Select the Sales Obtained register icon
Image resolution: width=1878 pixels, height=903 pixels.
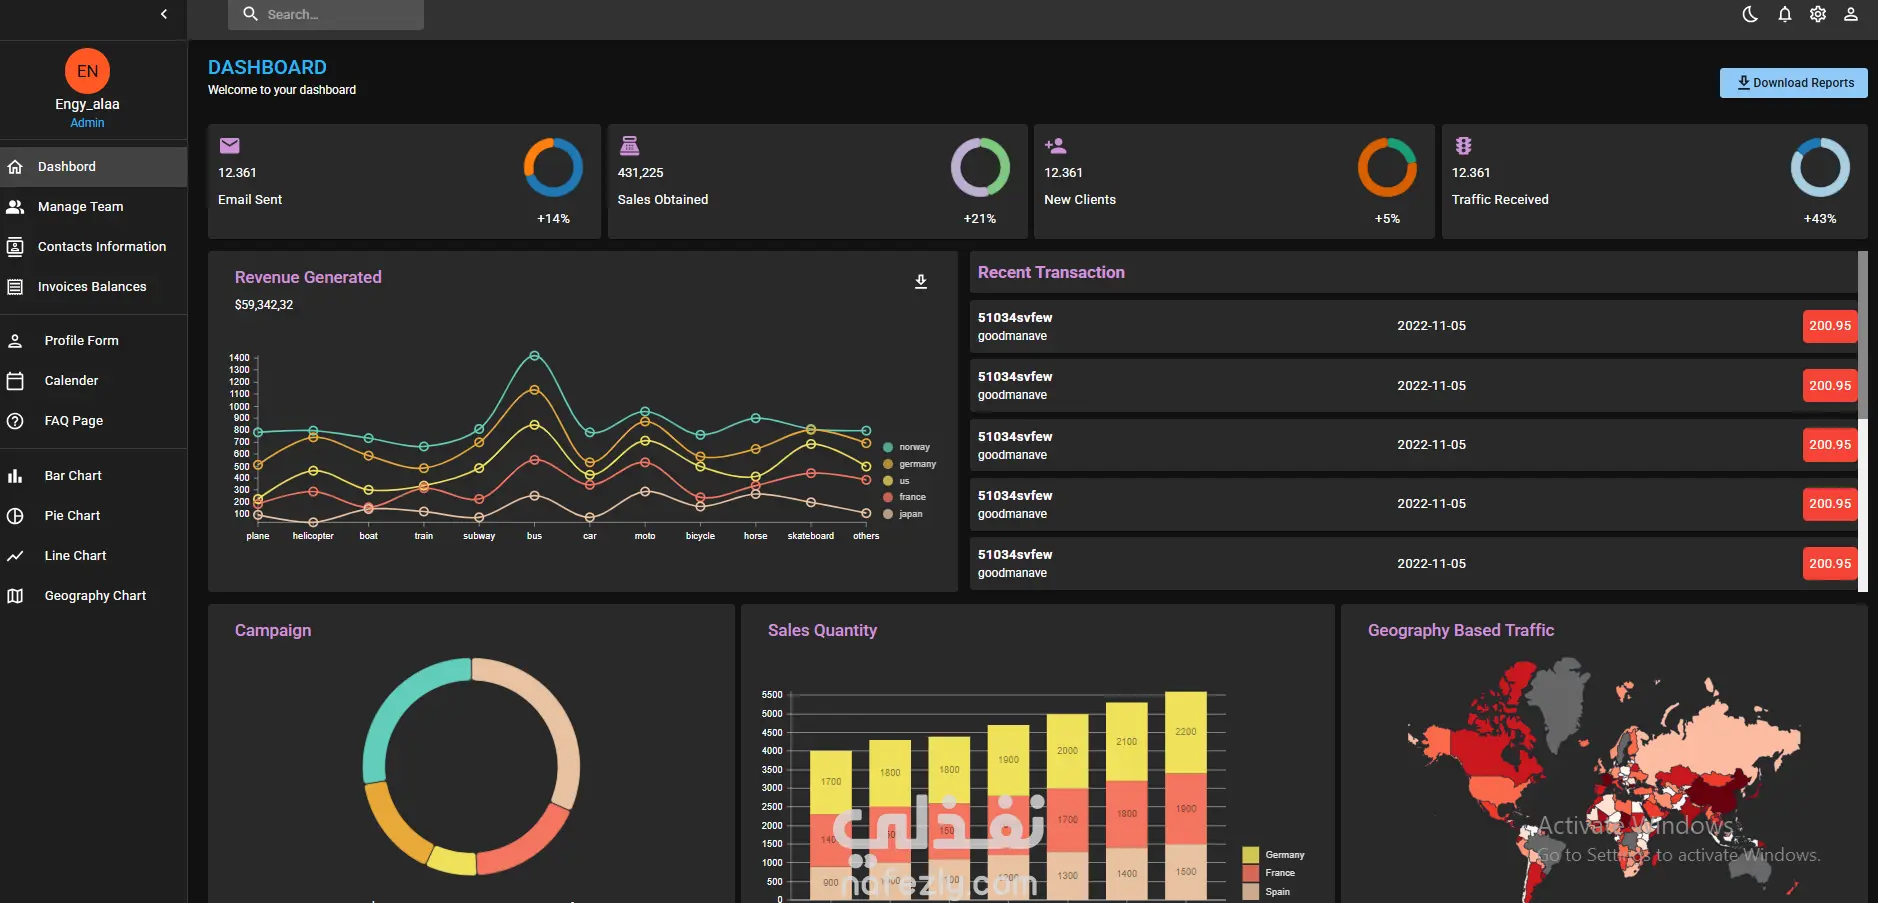tap(629, 146)
